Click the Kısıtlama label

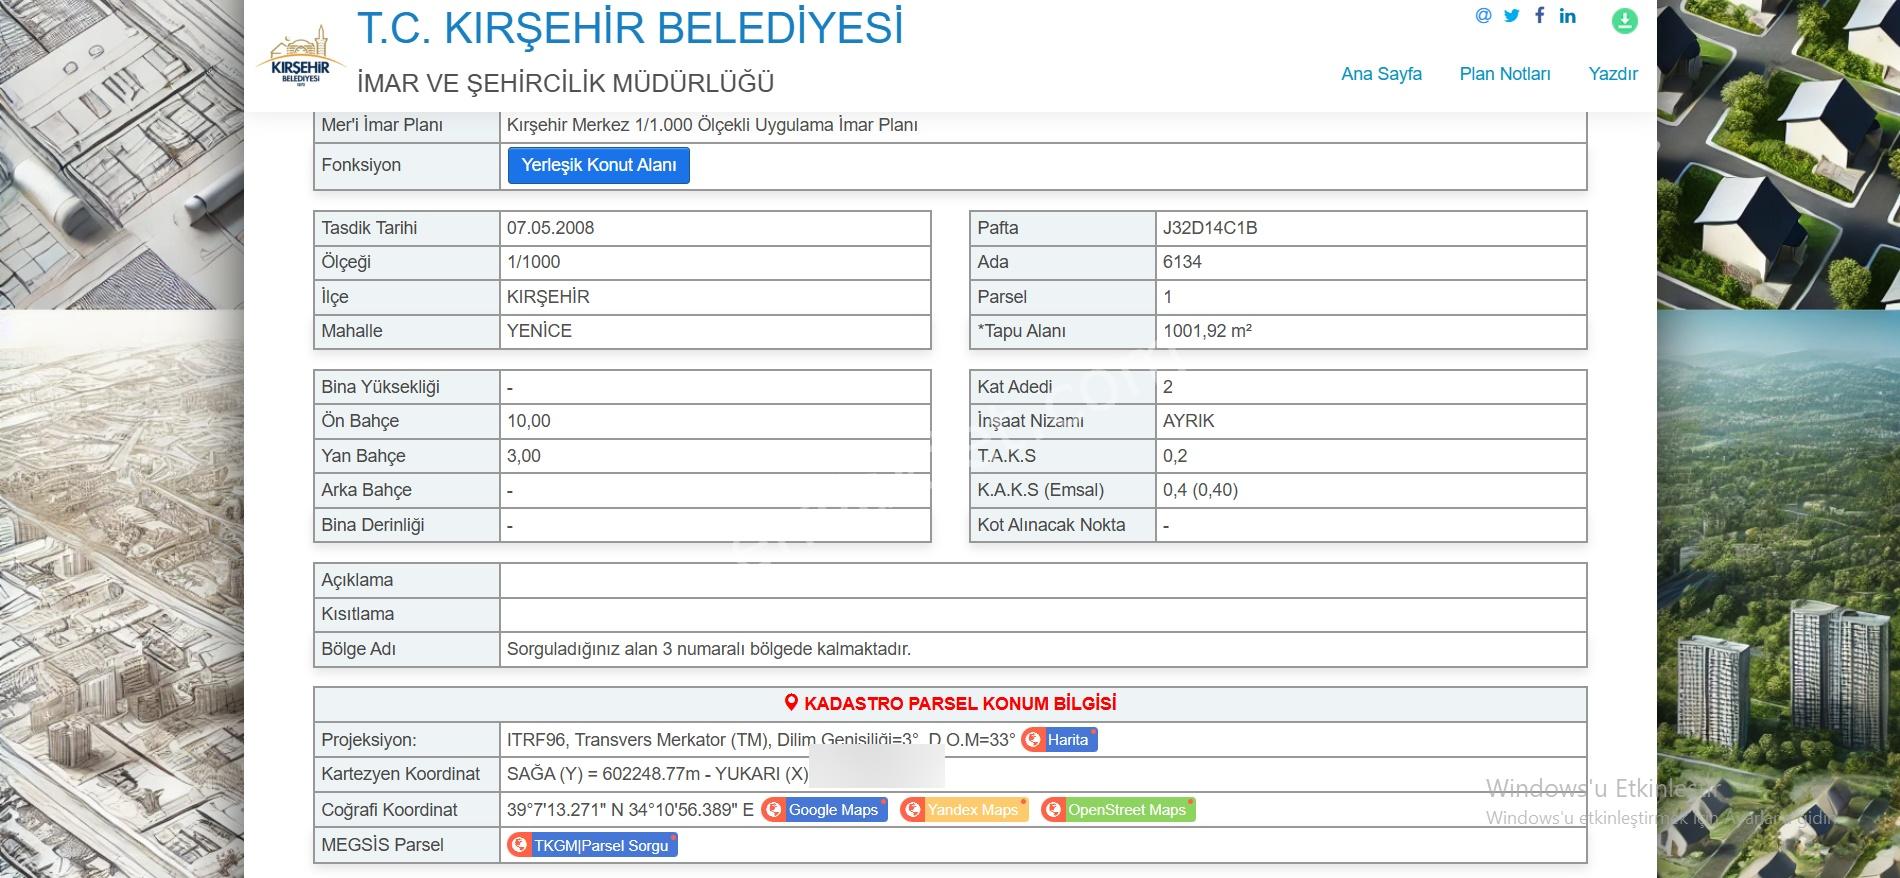click(357, 614)
